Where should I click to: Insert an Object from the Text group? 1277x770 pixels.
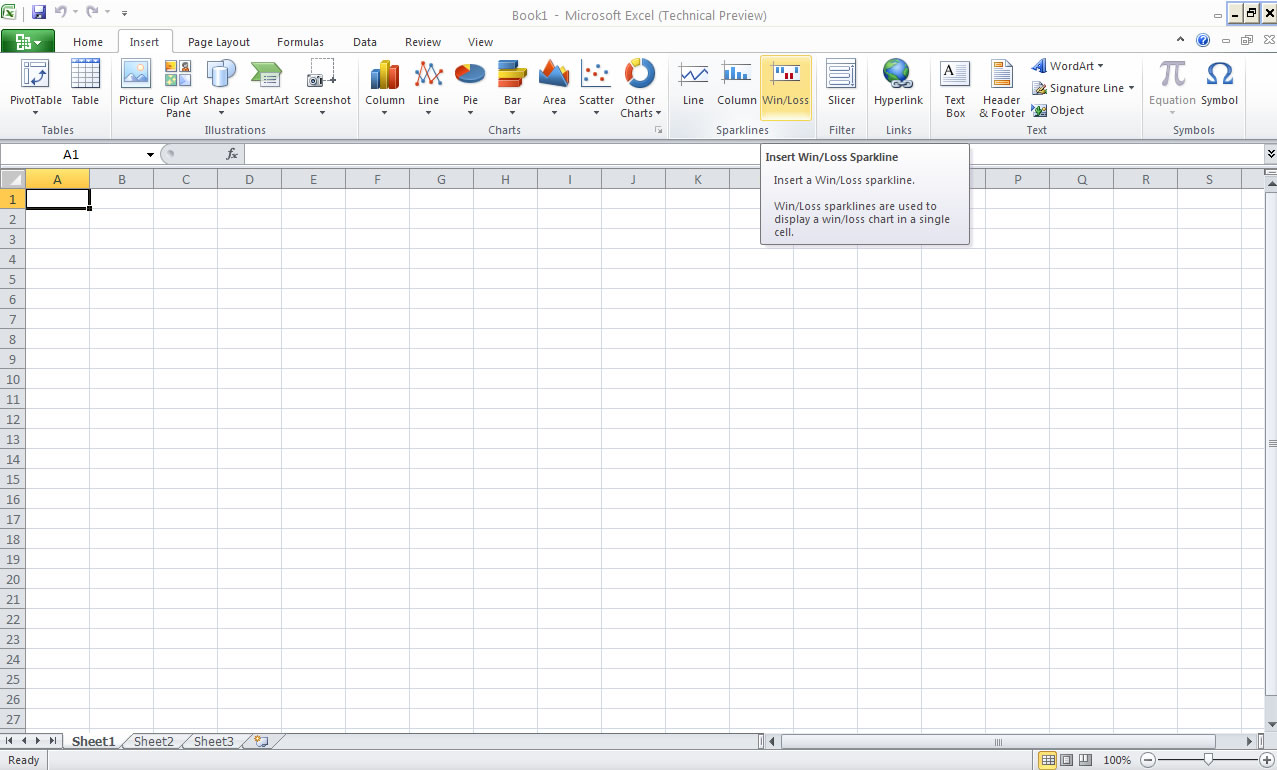coord(1058,110)
